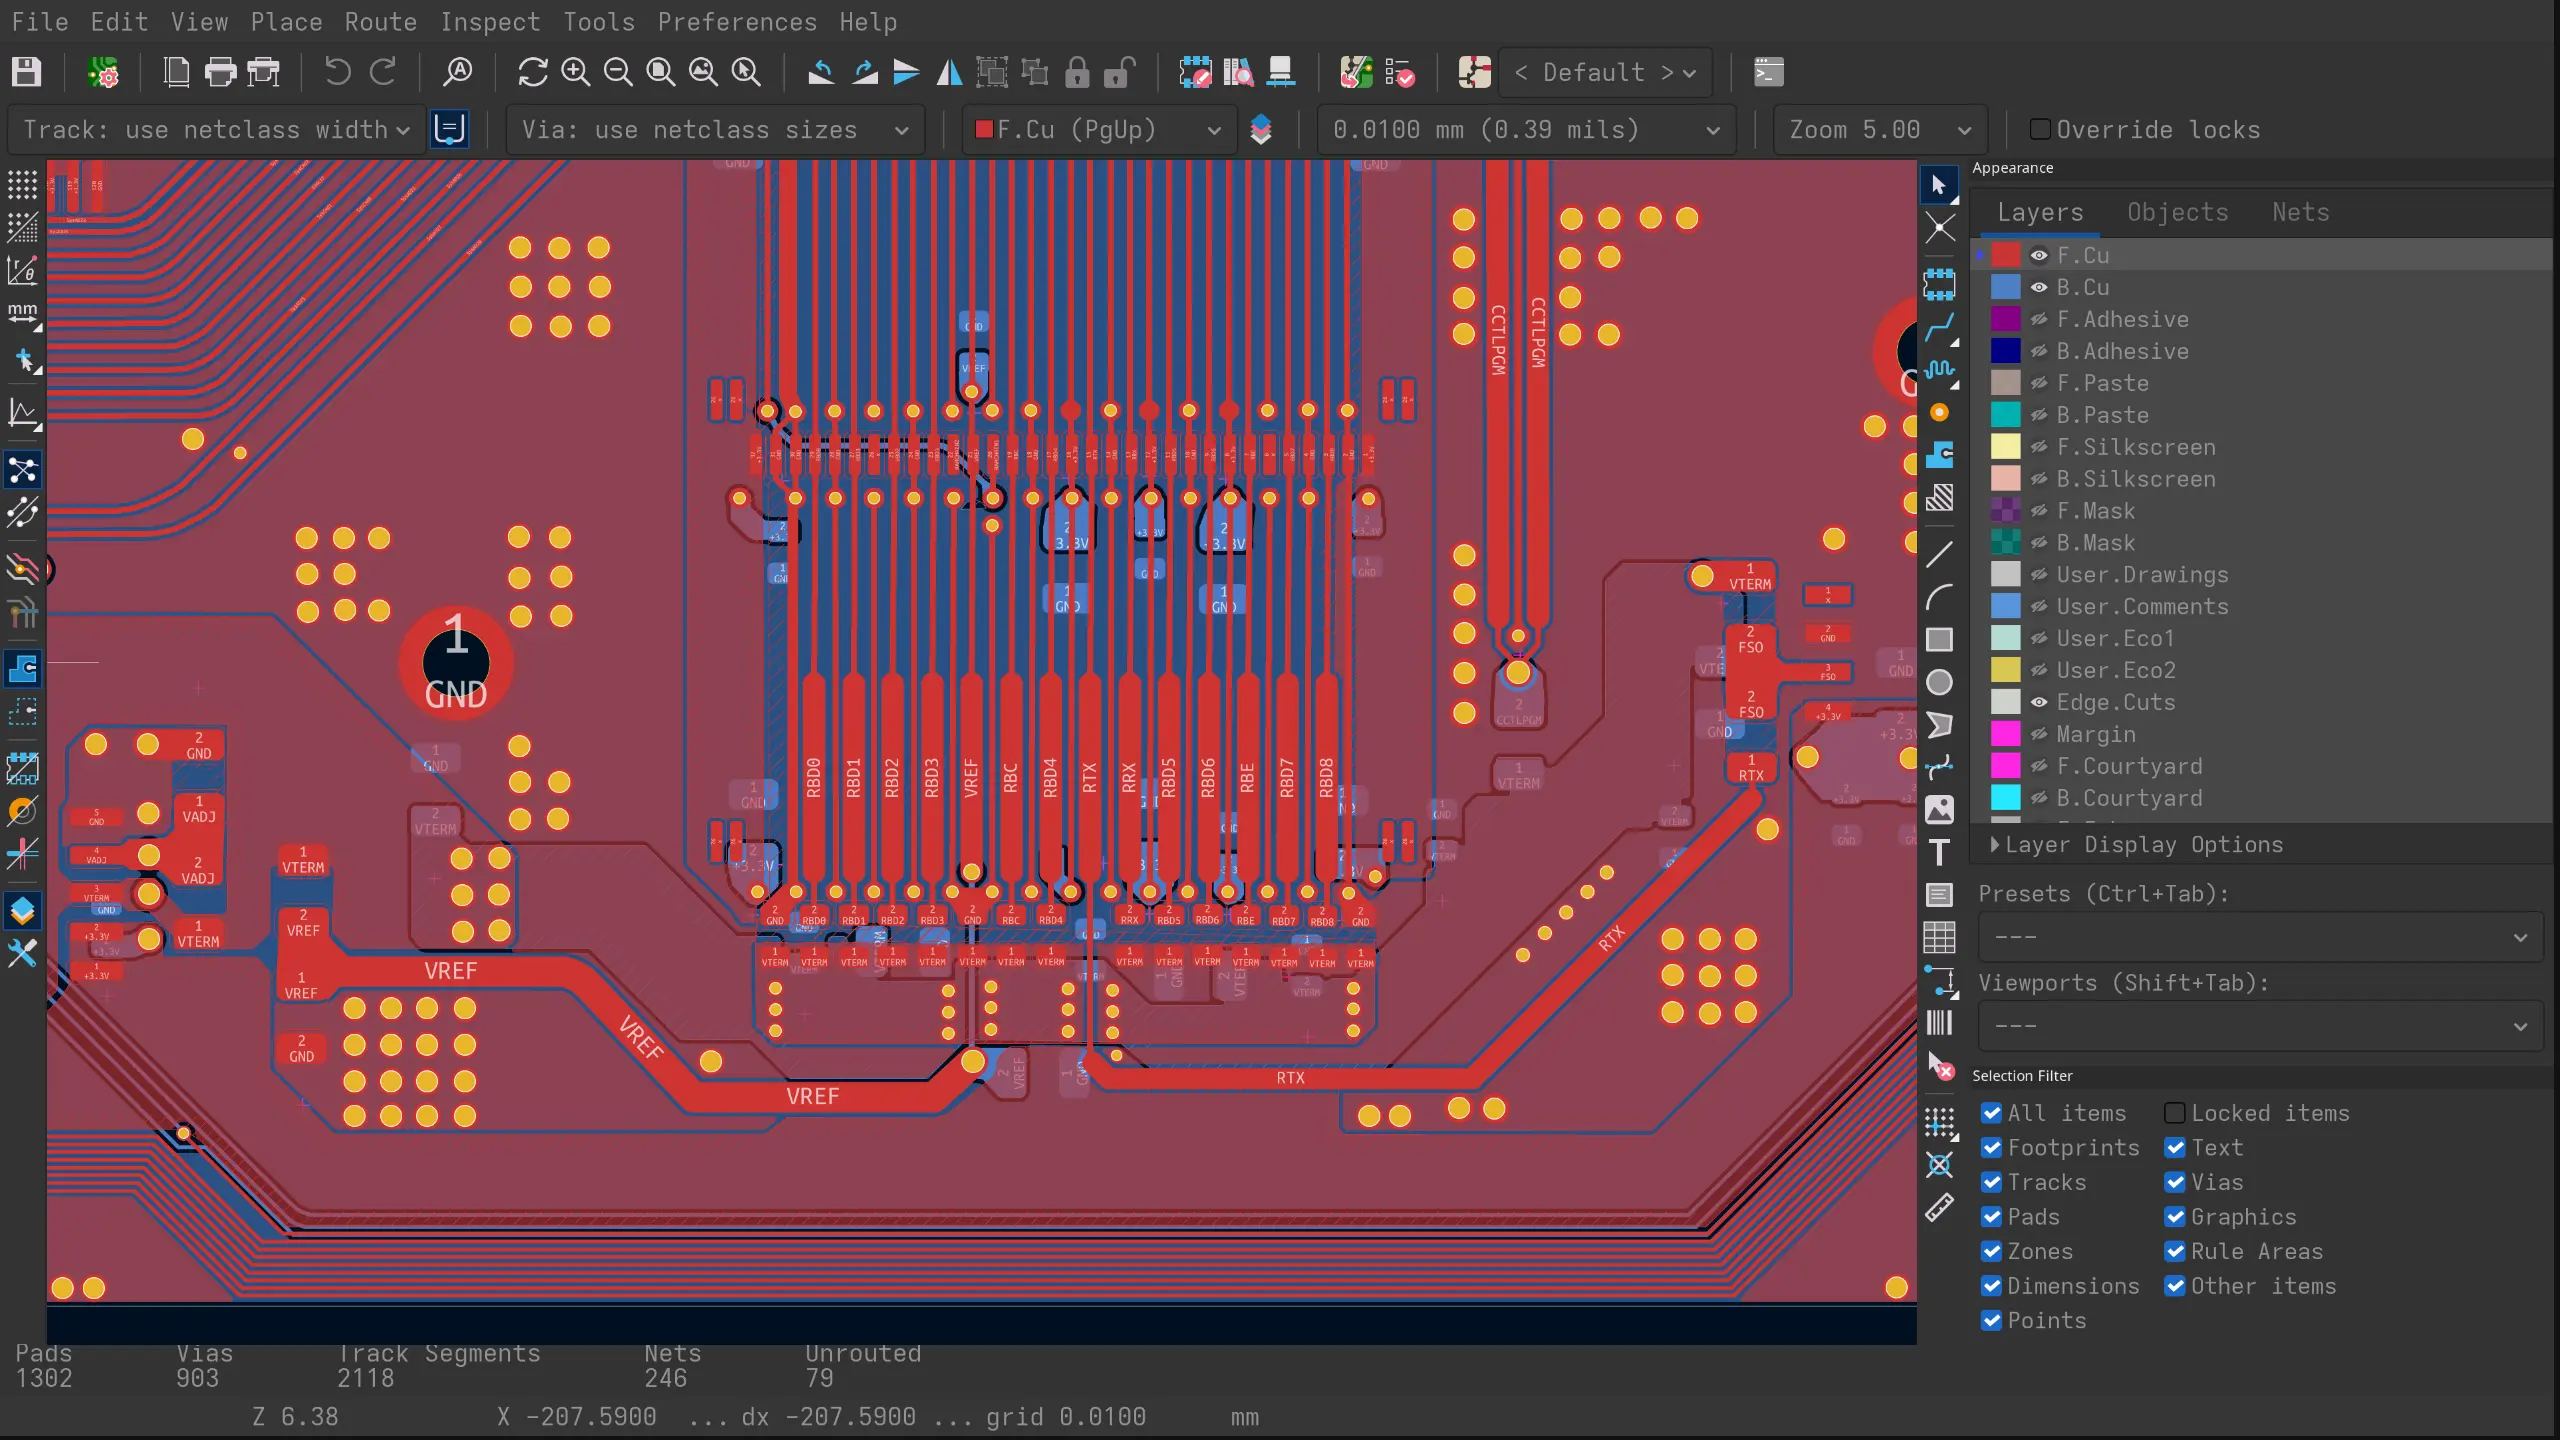2560x1440 pixels.
Task: Enable the Override locks checkbox
Action: [2040, 130]
